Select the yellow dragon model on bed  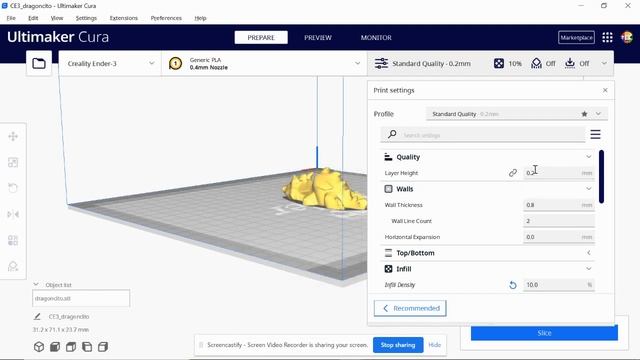tap(324, 189)
